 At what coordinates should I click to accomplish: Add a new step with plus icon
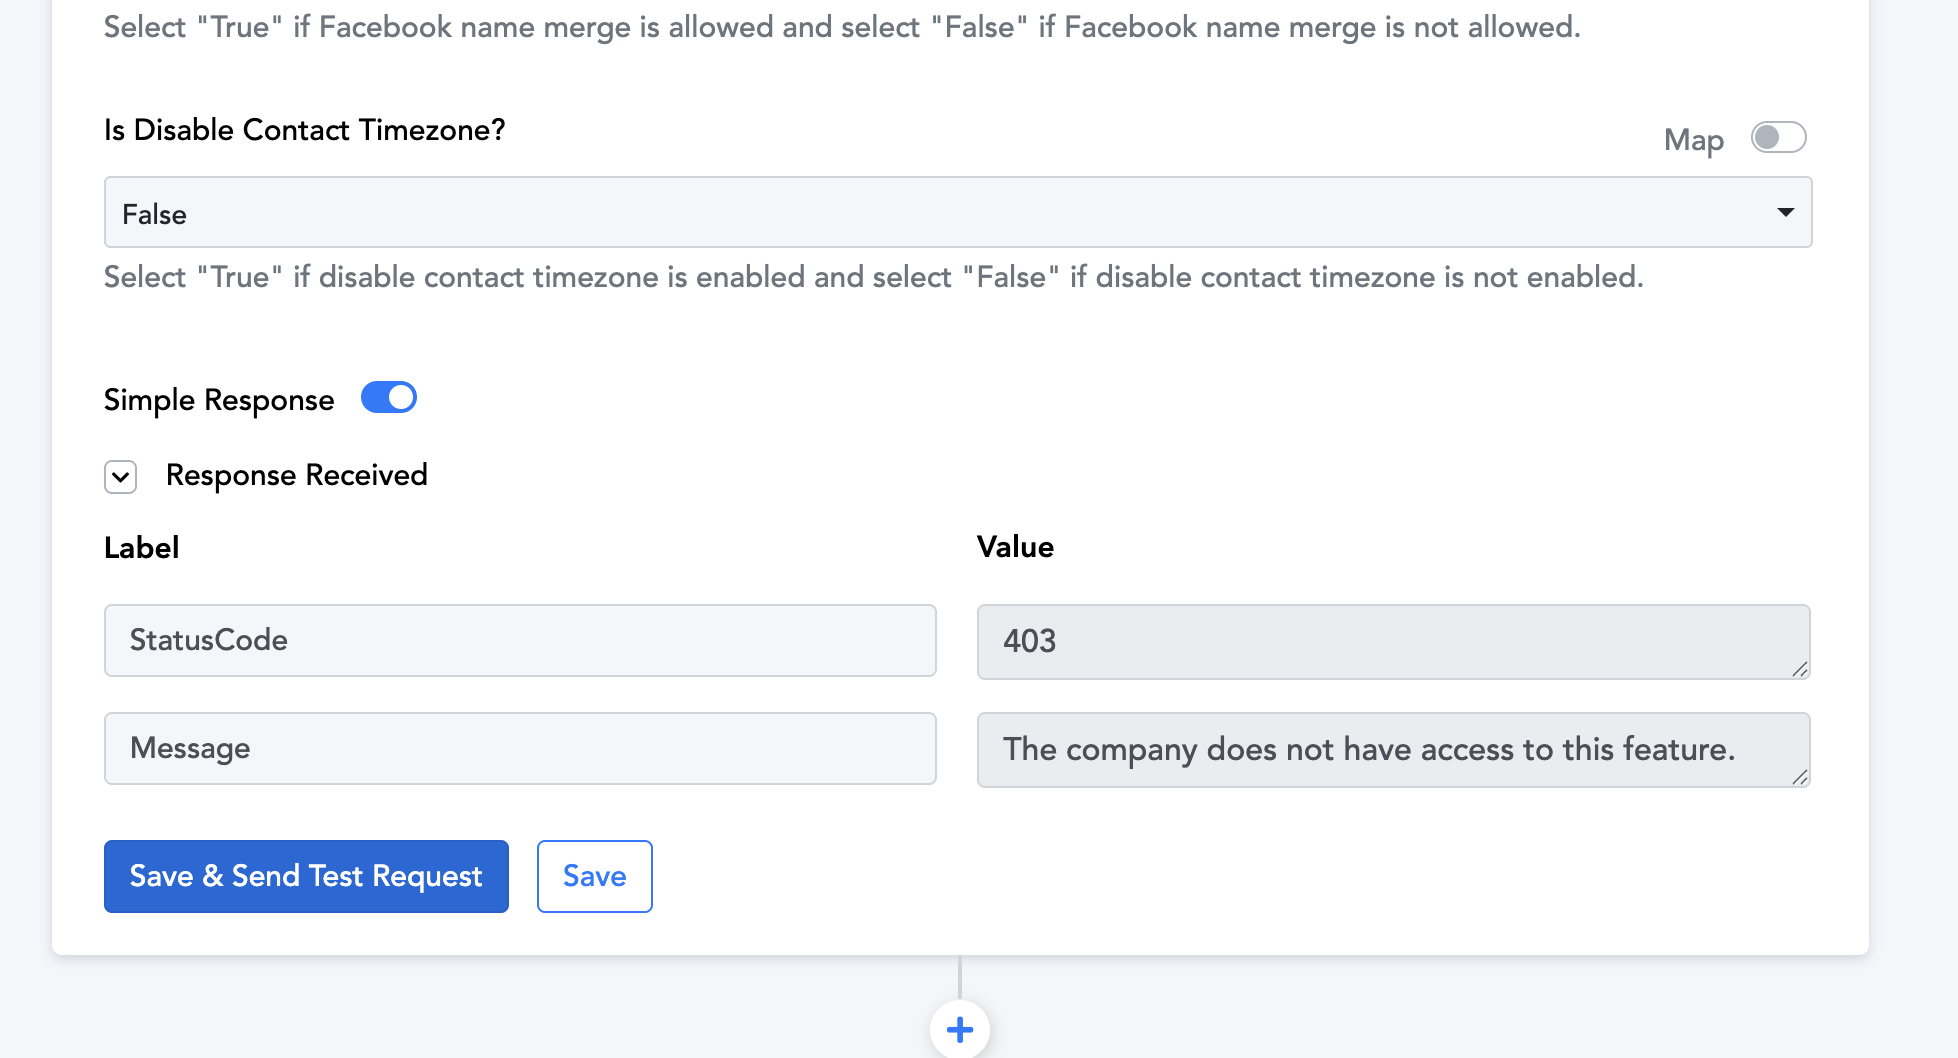pyautogui.click(x=960, y=1029)
